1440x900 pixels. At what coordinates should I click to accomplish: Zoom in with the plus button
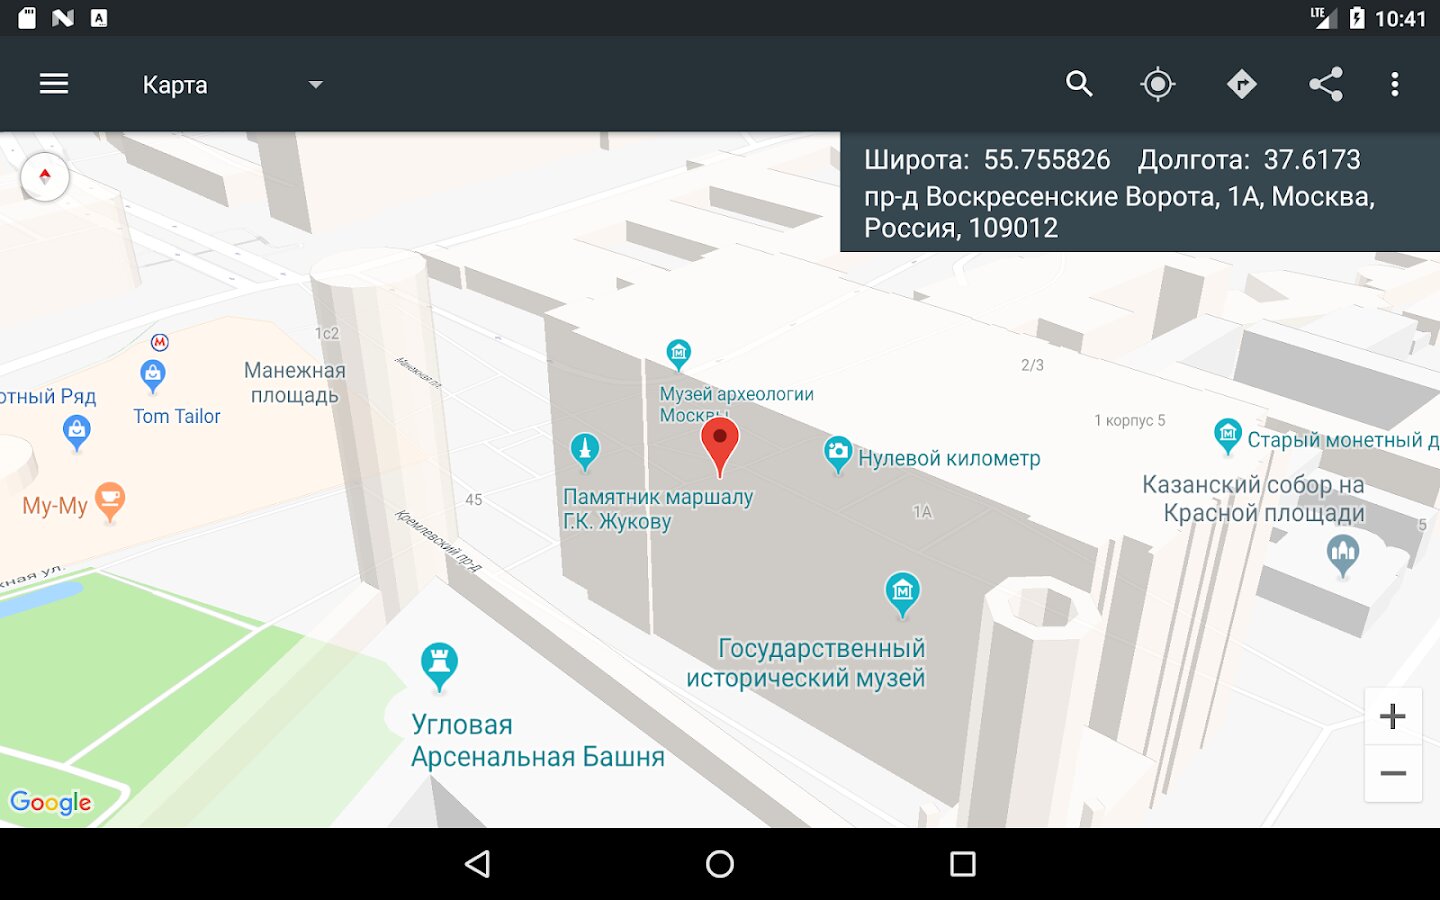click(x=1393, y=716)
